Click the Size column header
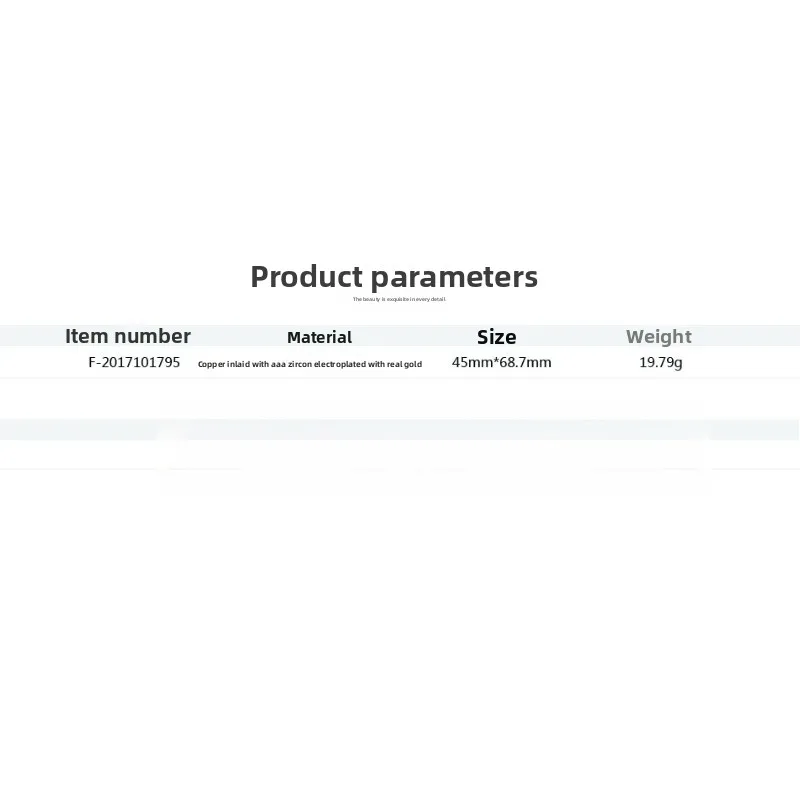800x800 pixels. [496, 337]
